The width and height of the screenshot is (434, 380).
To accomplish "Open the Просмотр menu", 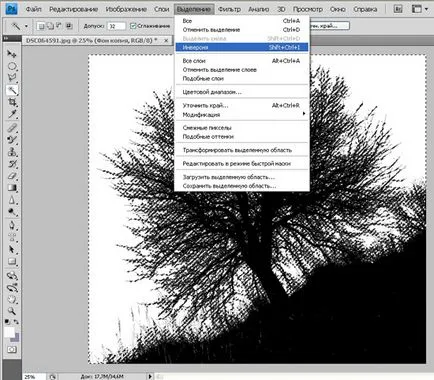I will 308,9.
